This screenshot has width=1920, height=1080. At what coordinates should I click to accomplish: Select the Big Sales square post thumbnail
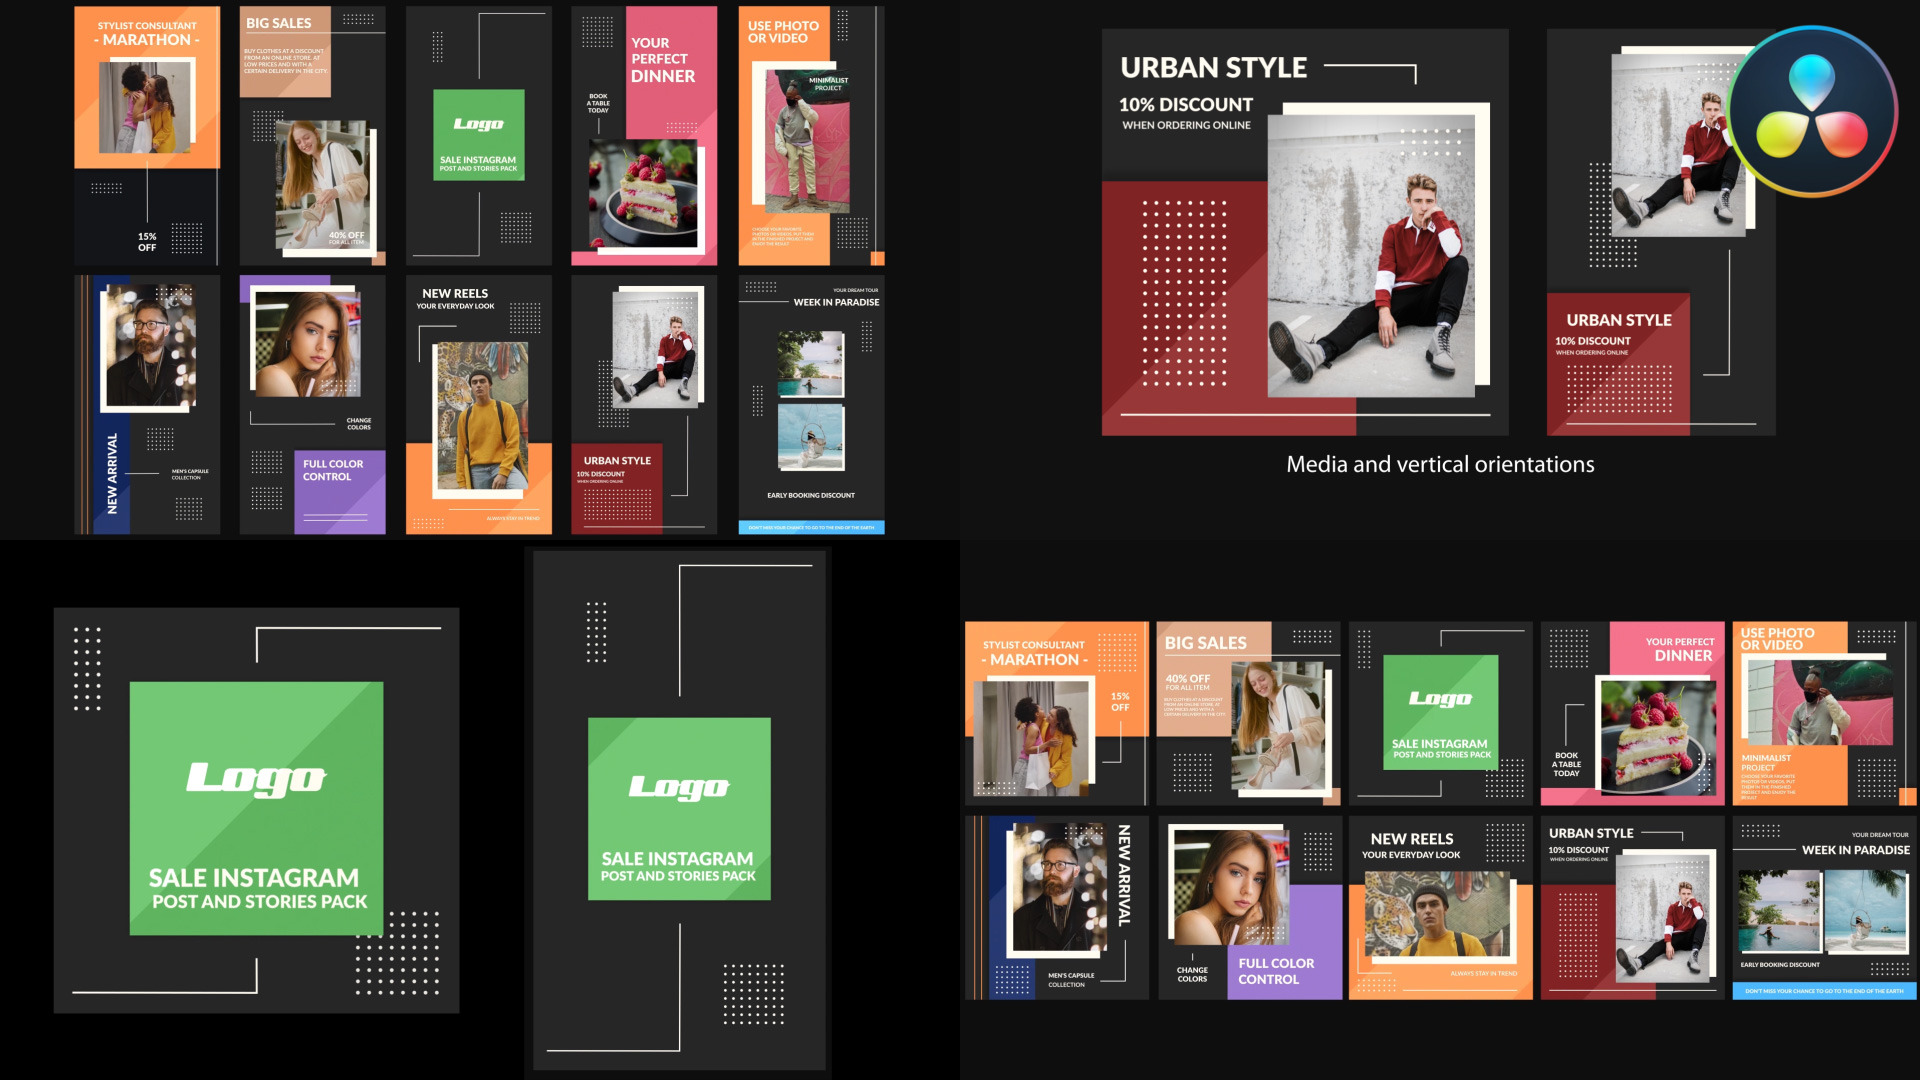point(1248,713)
